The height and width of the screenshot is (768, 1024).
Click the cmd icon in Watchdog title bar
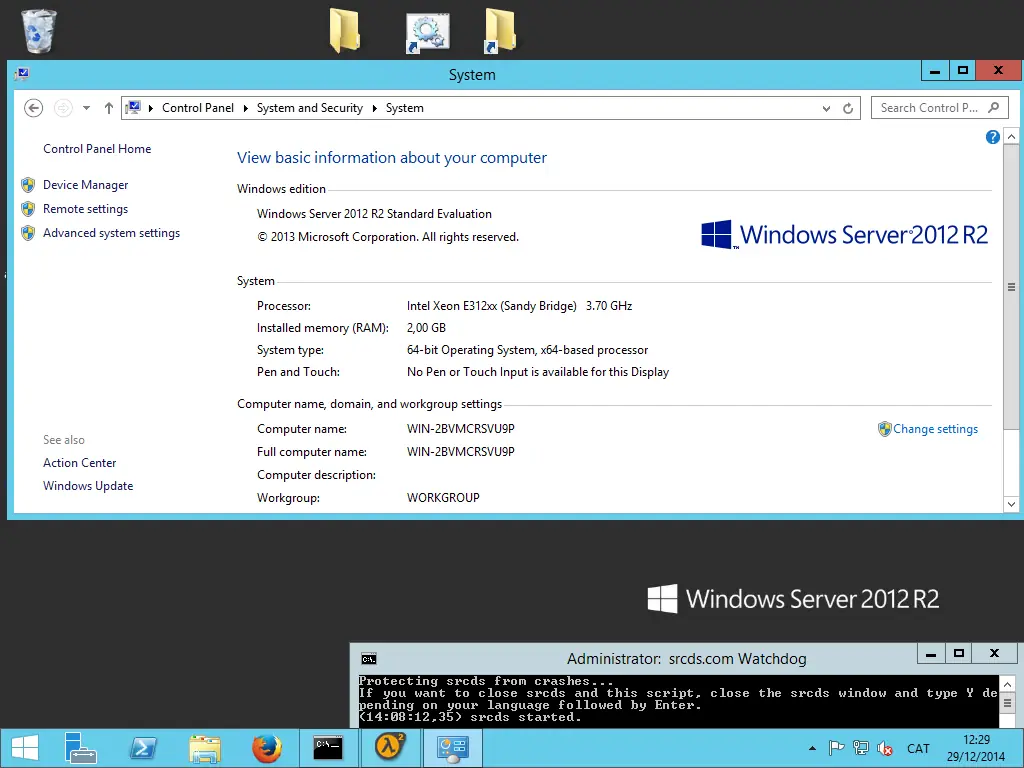pyautogui.click(x=369, y=659)
